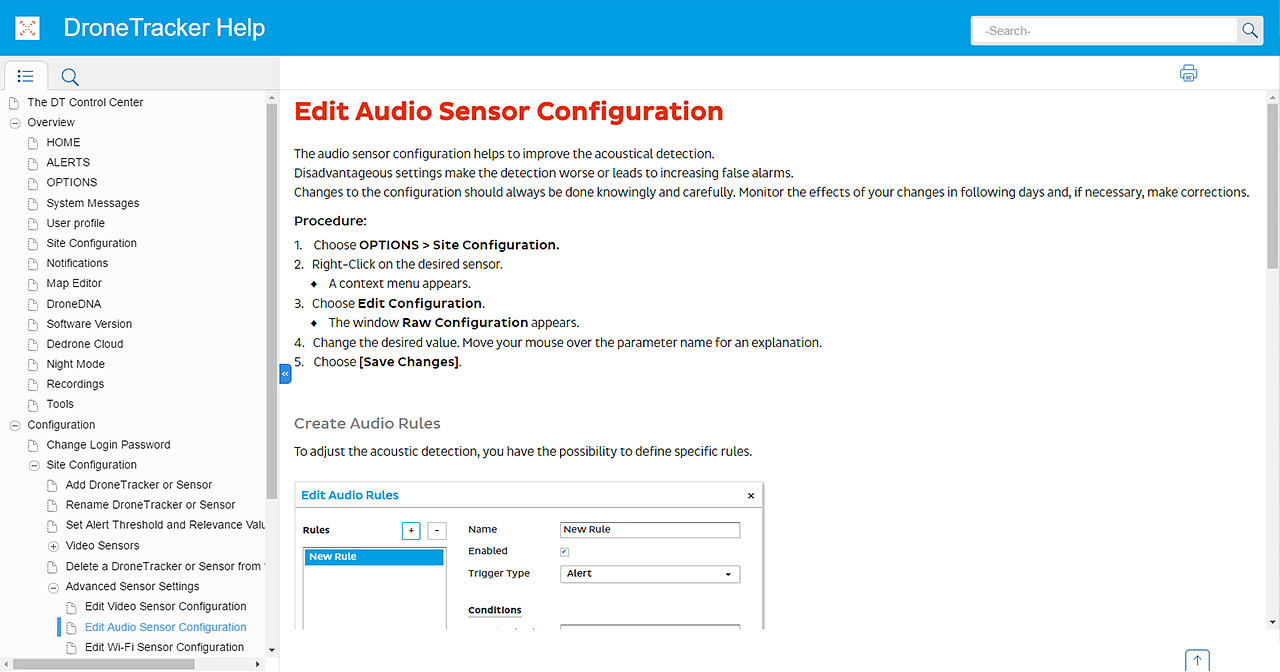
Task: Open the Software Version topic
Action: click(89, 324)
